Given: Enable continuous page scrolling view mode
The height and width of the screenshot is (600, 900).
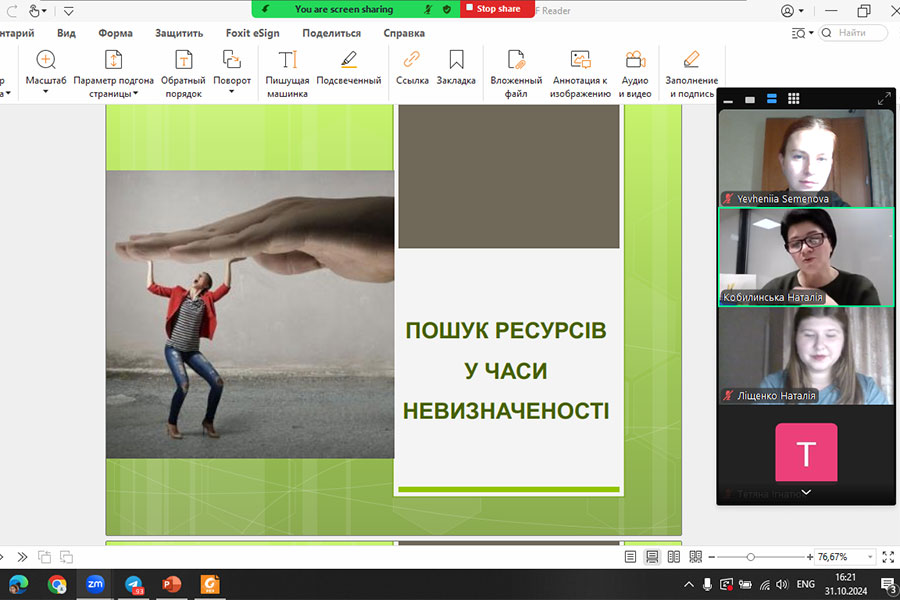Looking at the screenshot, I should click(652, 557).
